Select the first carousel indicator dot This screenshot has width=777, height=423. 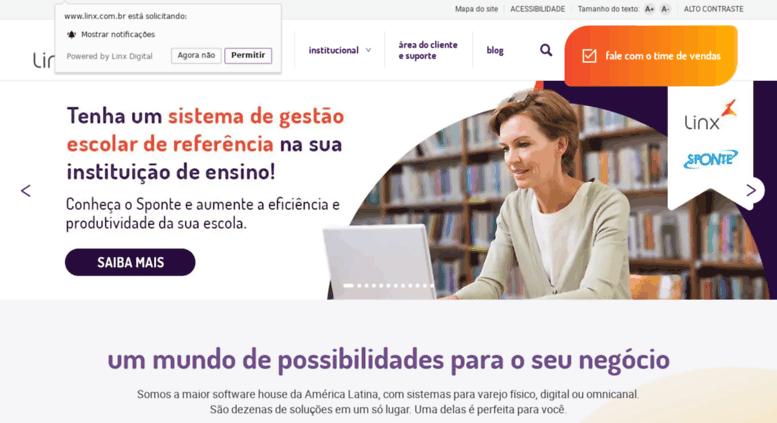348,285
